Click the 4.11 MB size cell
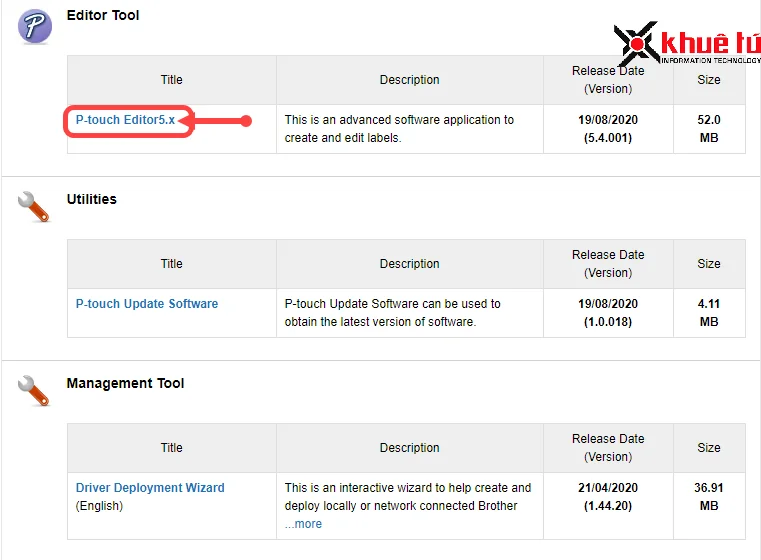 click(709, 313)
